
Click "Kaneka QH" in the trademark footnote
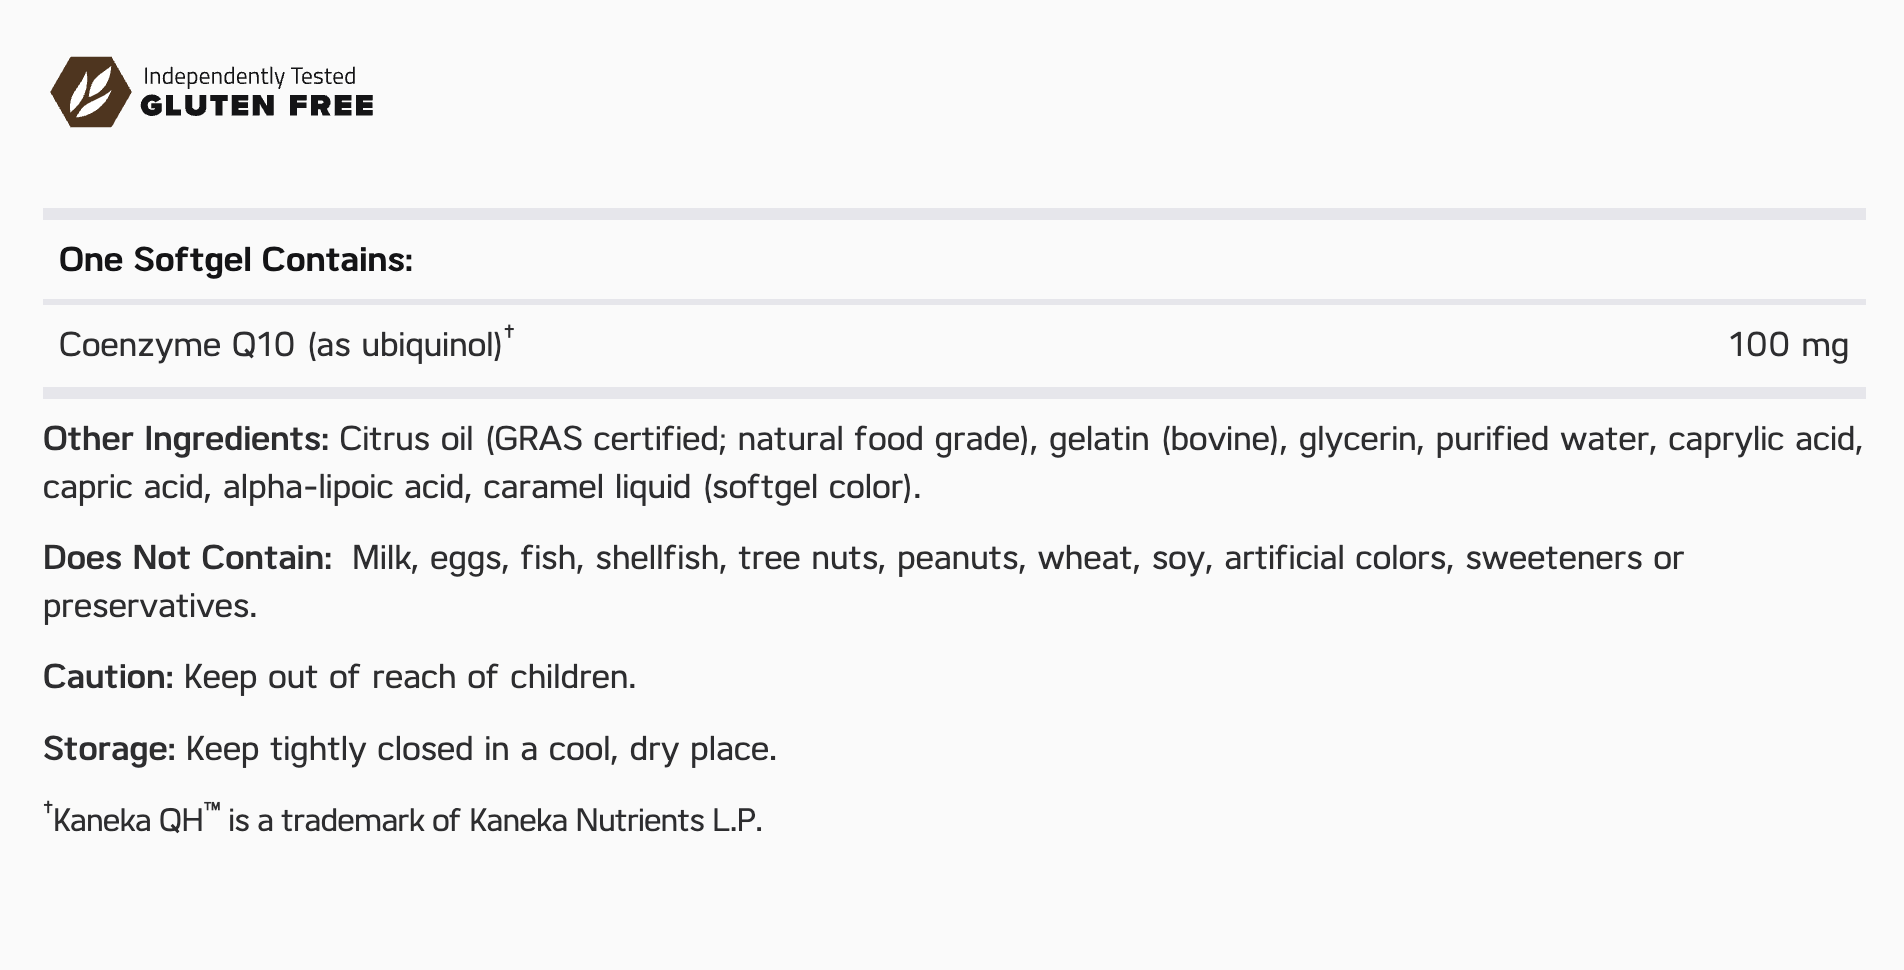tap(128, 821)
